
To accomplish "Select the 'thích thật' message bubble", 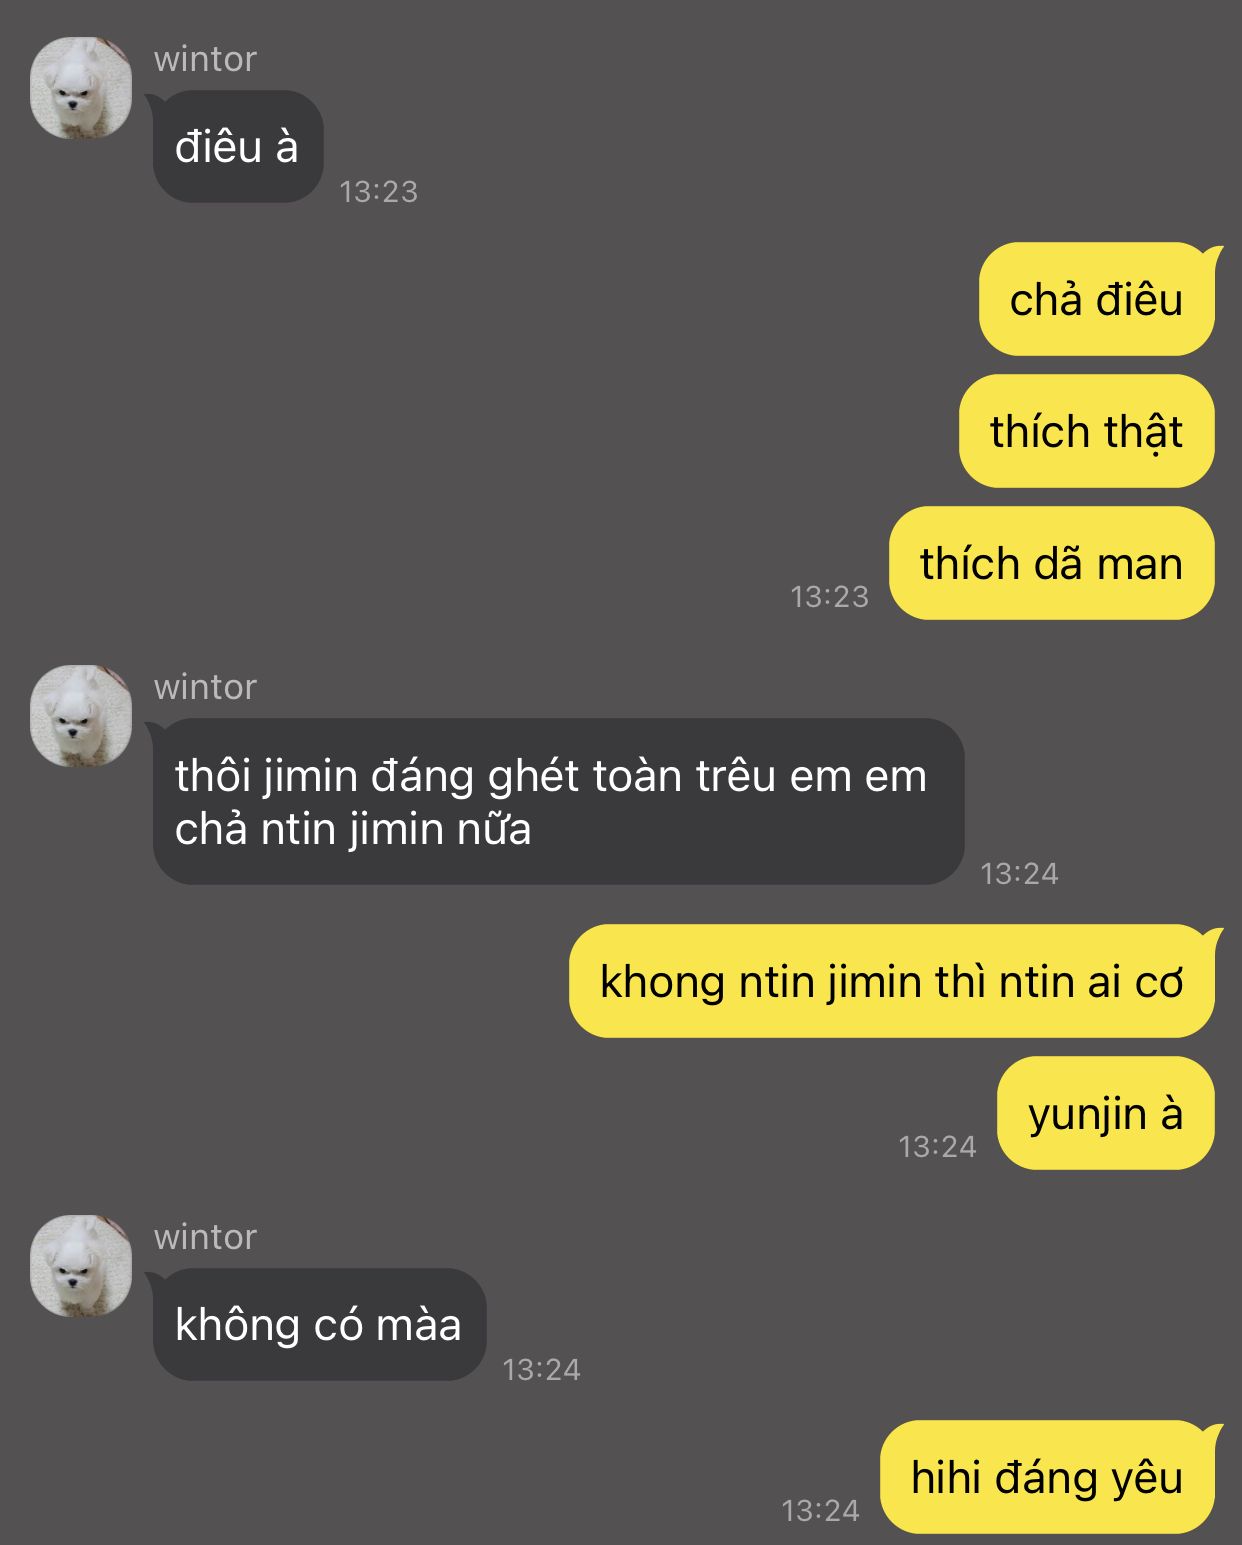I will 1087,431.
